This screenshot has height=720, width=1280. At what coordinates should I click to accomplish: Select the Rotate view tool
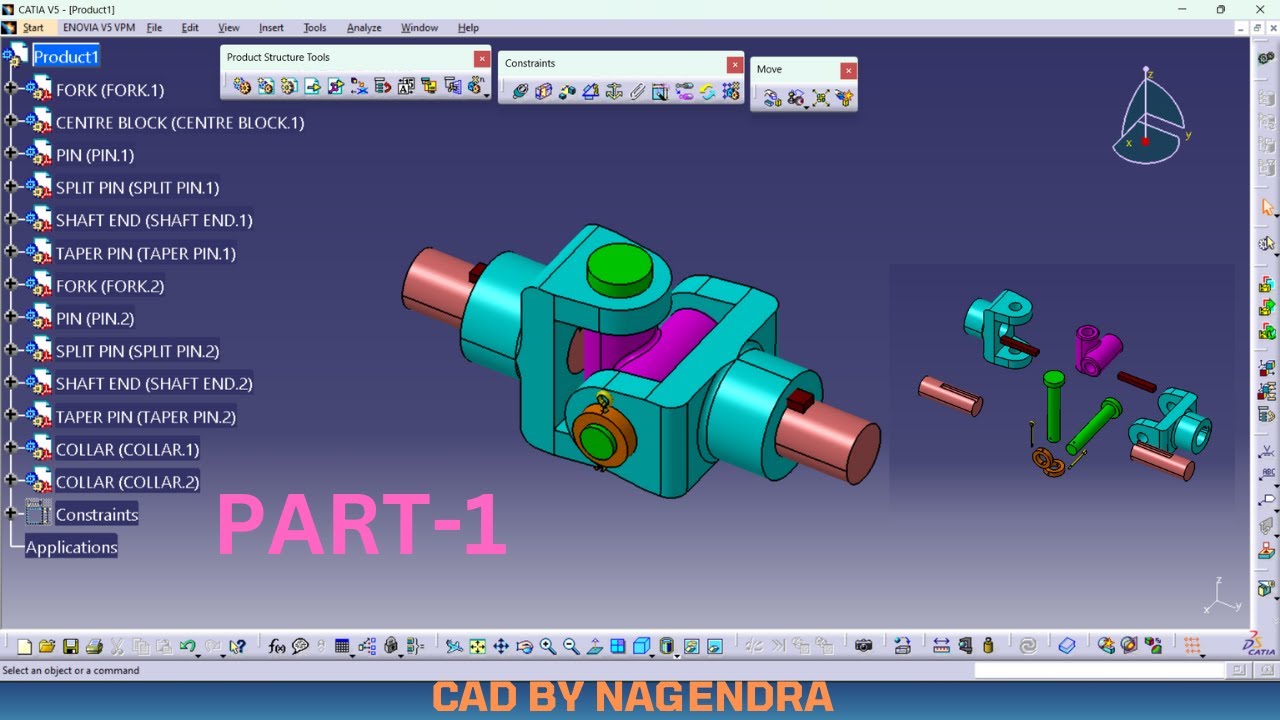click(524, 646)
